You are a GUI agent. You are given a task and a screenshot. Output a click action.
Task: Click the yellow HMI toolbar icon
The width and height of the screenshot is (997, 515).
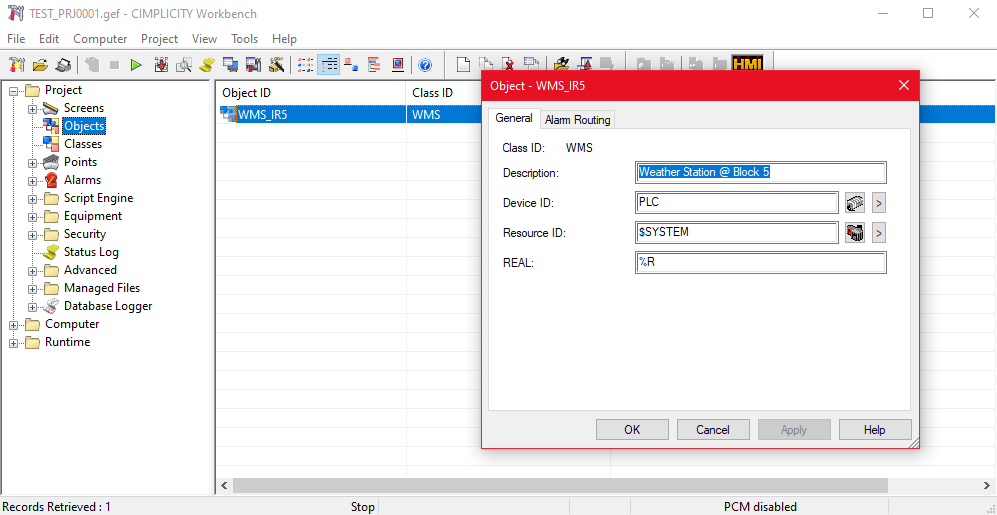[746, 64]
